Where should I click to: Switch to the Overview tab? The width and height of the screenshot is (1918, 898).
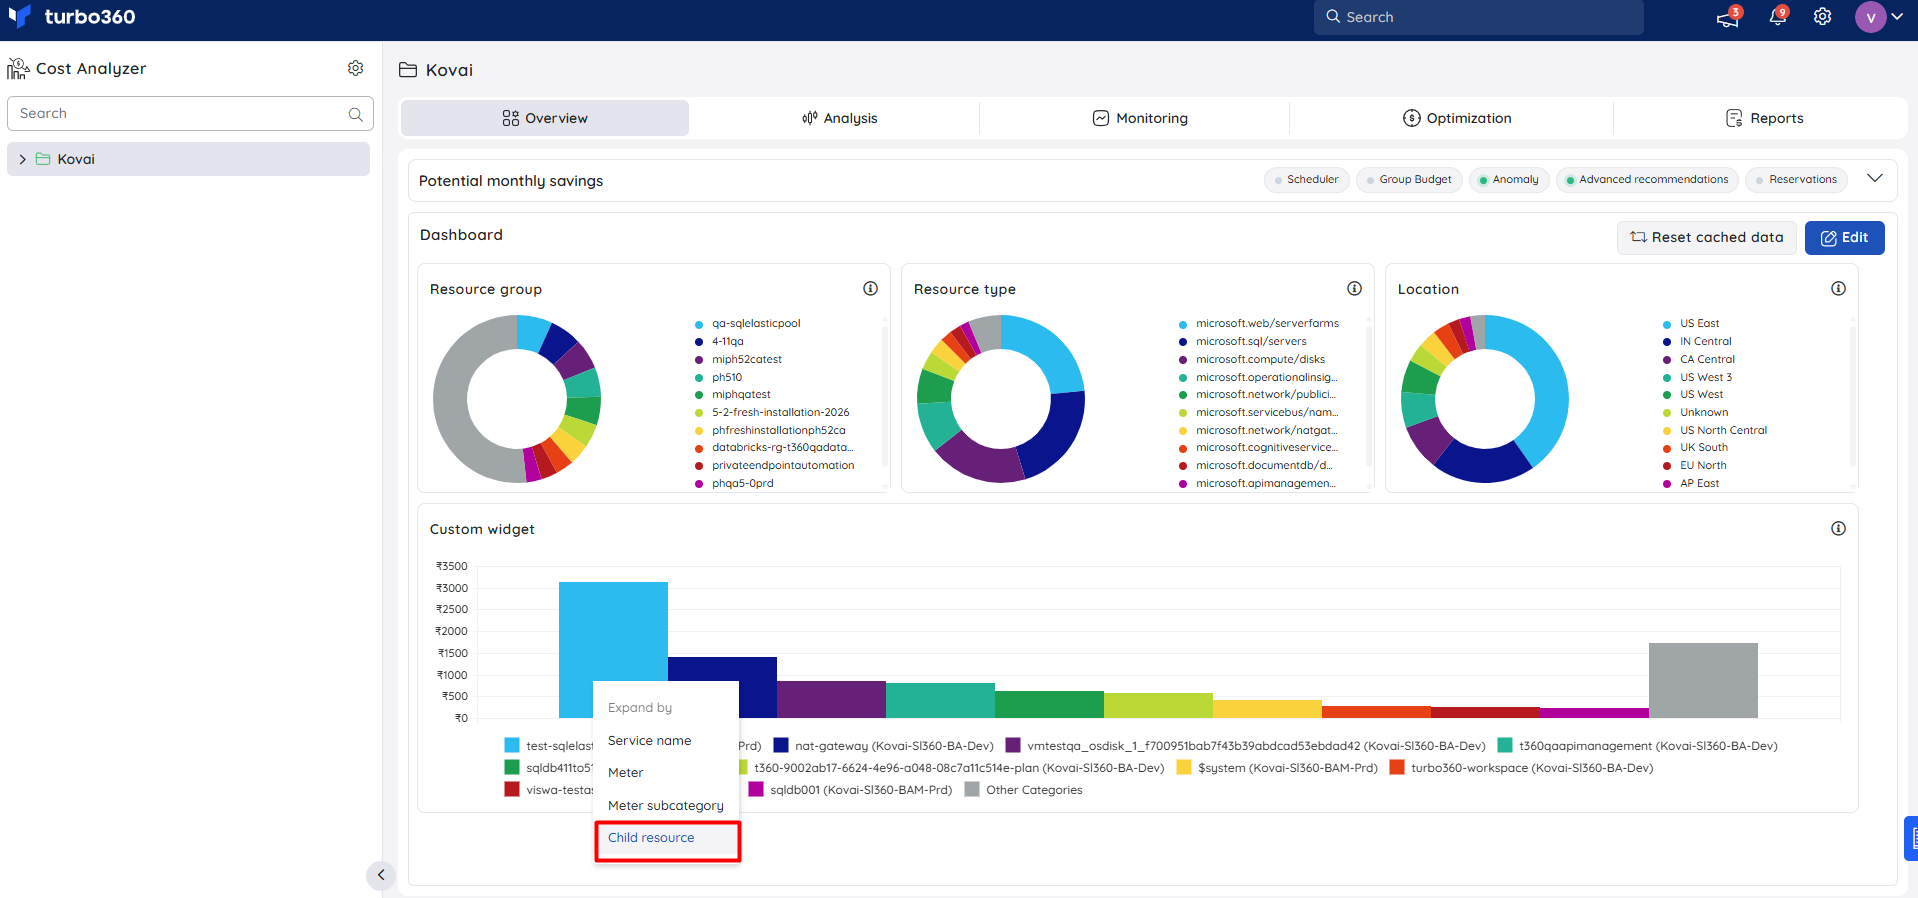pos(545,118)
